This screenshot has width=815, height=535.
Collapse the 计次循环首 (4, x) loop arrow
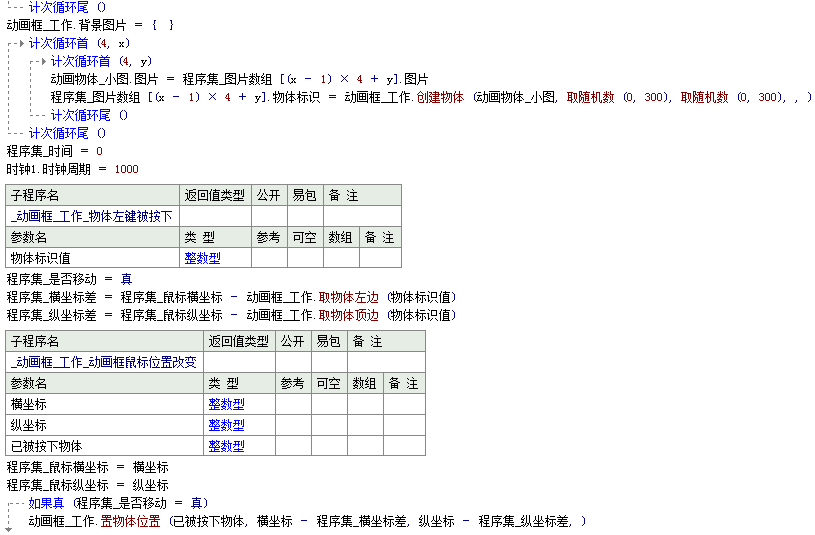(x=22, y=43)
